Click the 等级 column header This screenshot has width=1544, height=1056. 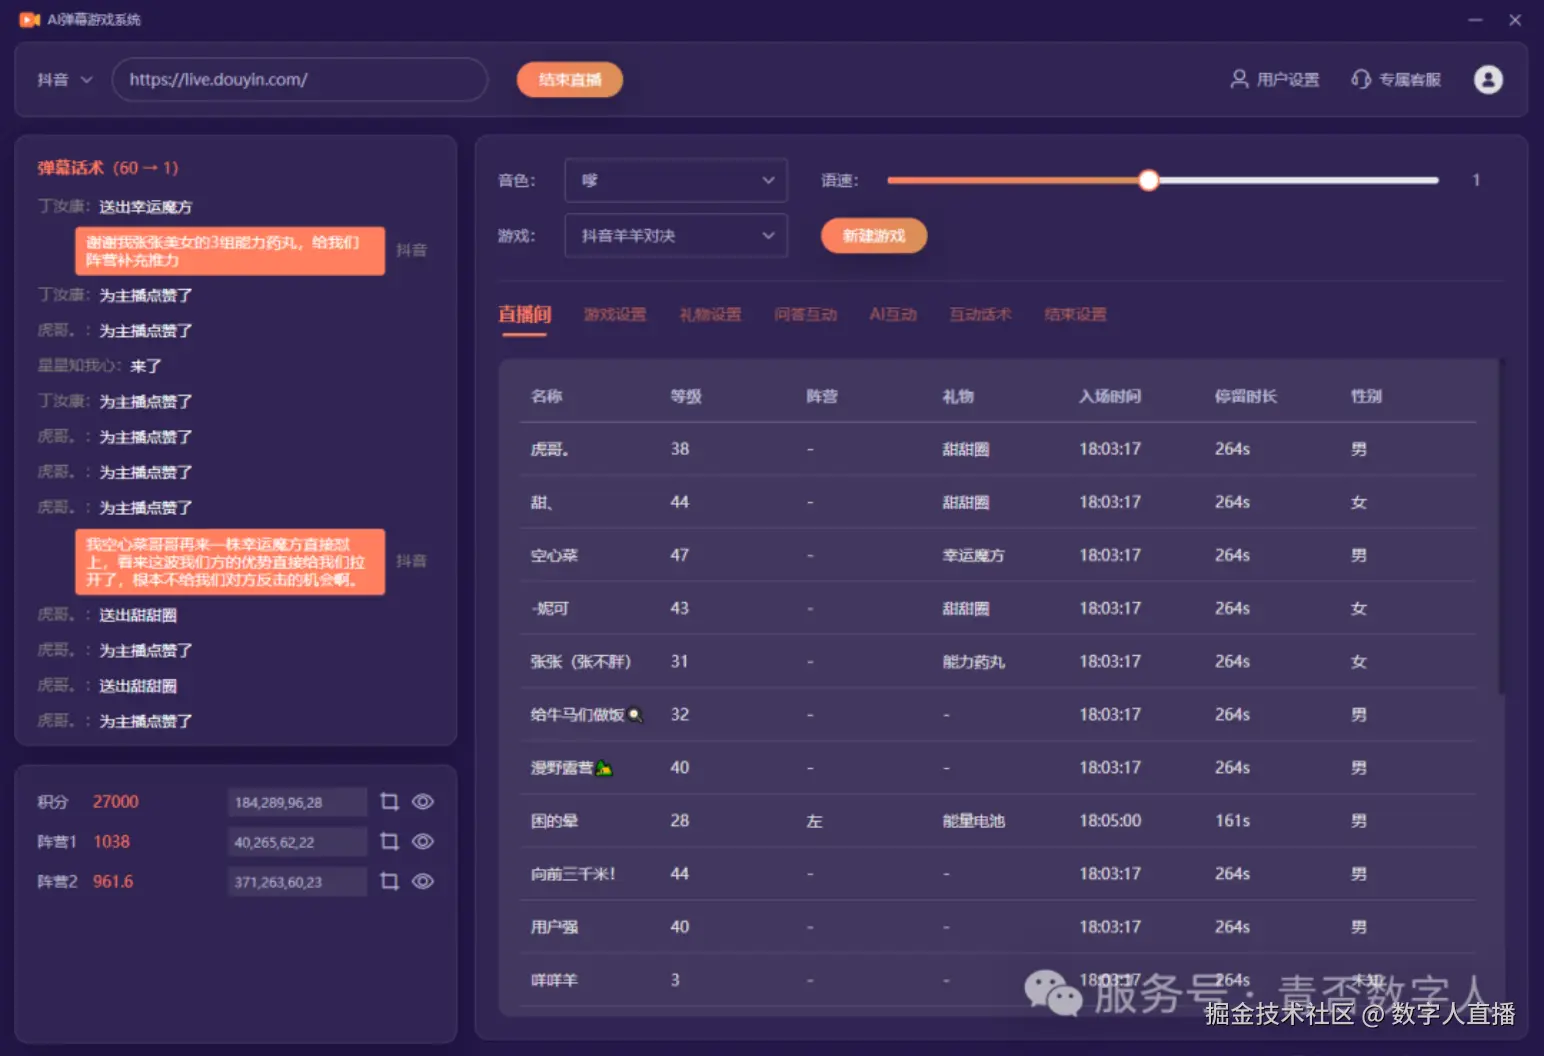[x=686, y=396]
